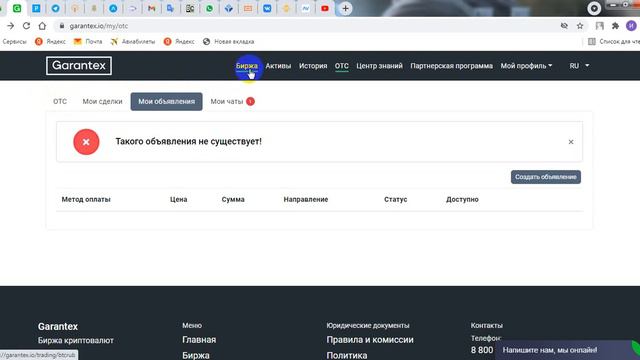Viewport: 640px width, 360px height.
Task: Switch to the Мои сделки tab
Action: point(102,102)
